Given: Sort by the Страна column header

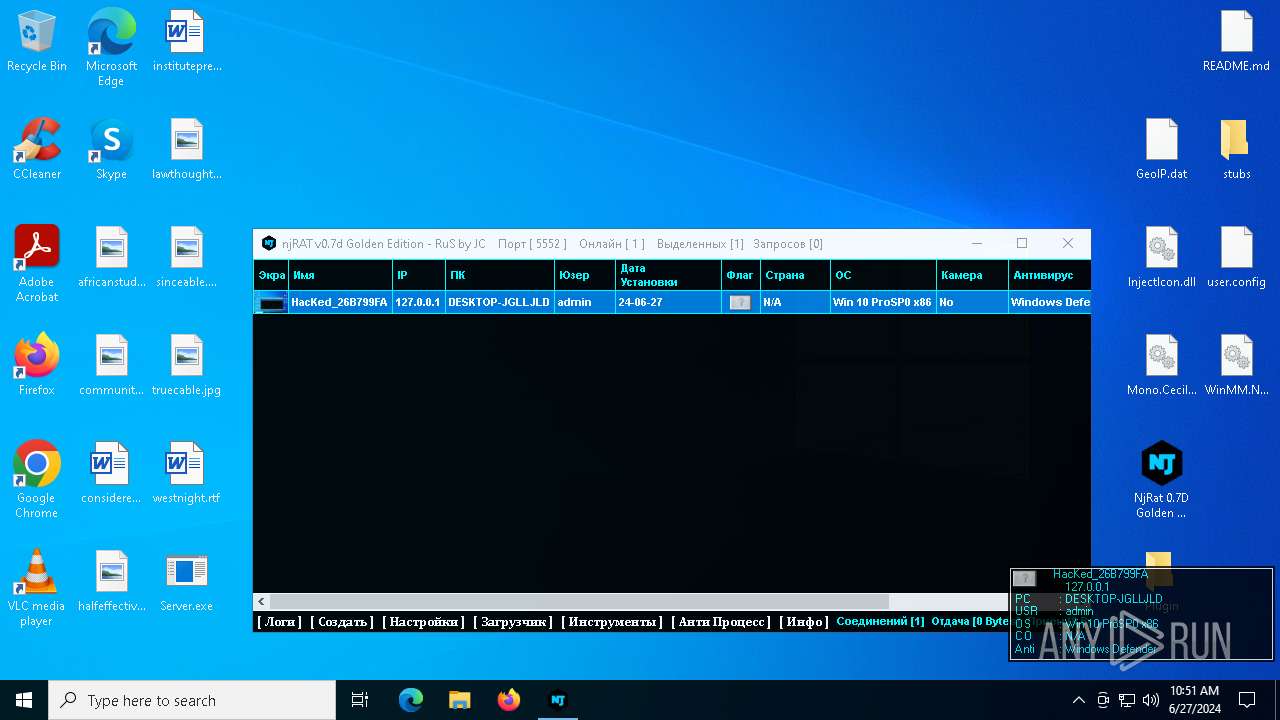Looking at the screenshot, I should (x=796, y=275).
